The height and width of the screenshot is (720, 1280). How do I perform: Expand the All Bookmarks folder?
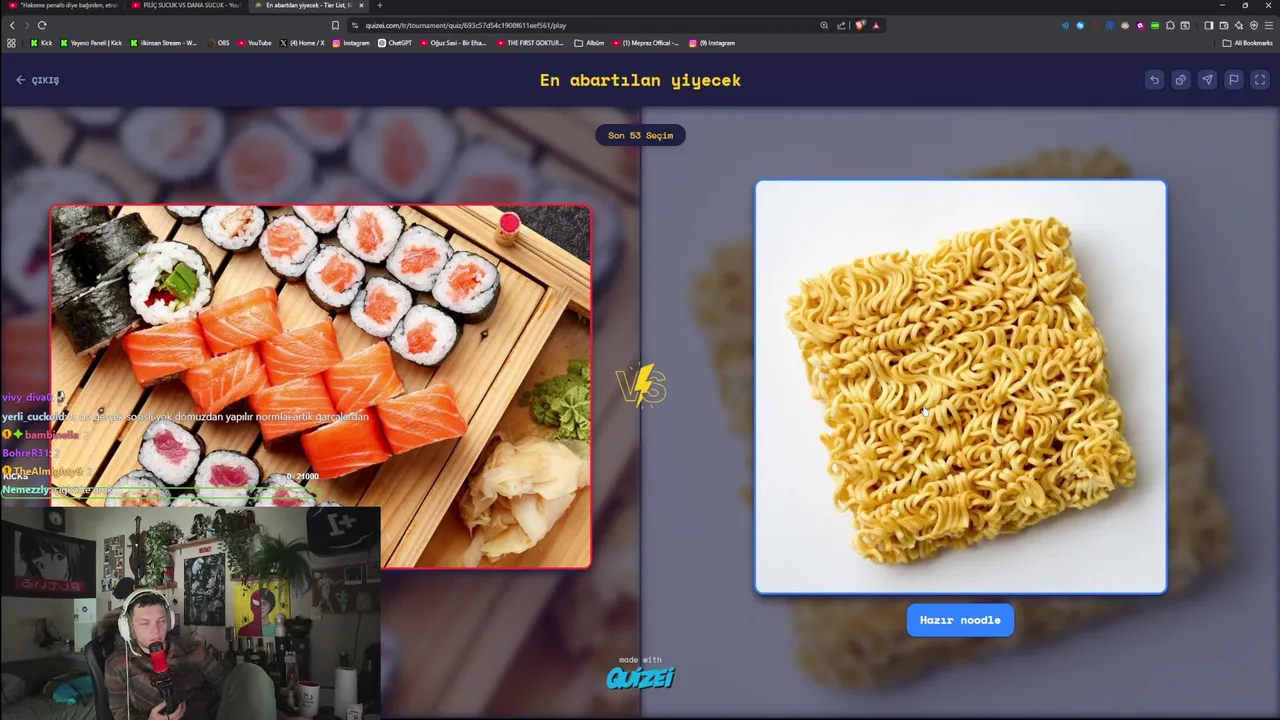click(1247, 43)
